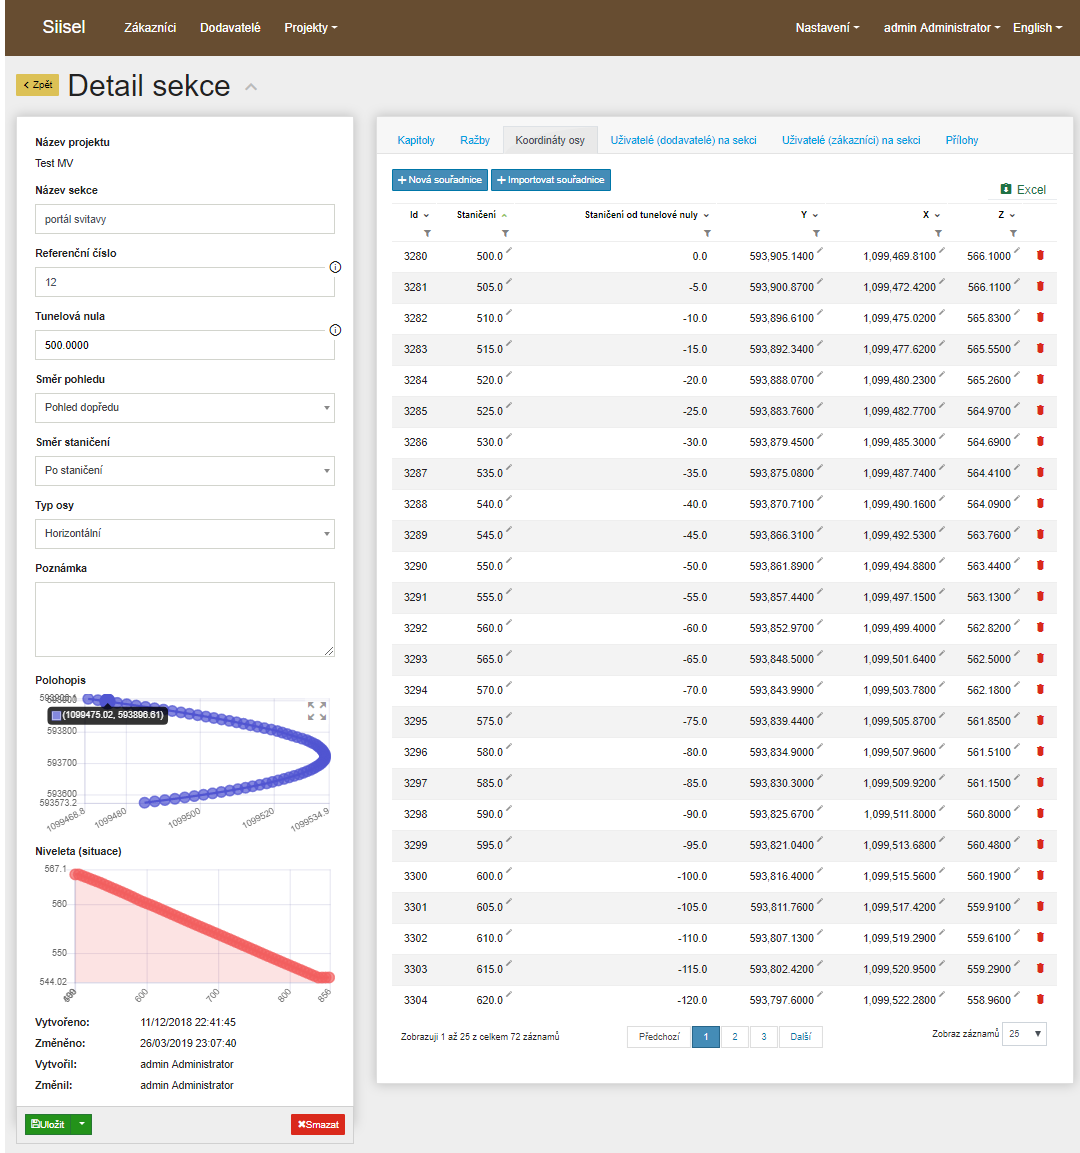Image resolution: width=1080 pixels, height=1153 pixels.
Task: Edit the Z value pencil in row 3300
Action: pyautogui.click(x=1016, y=871)
